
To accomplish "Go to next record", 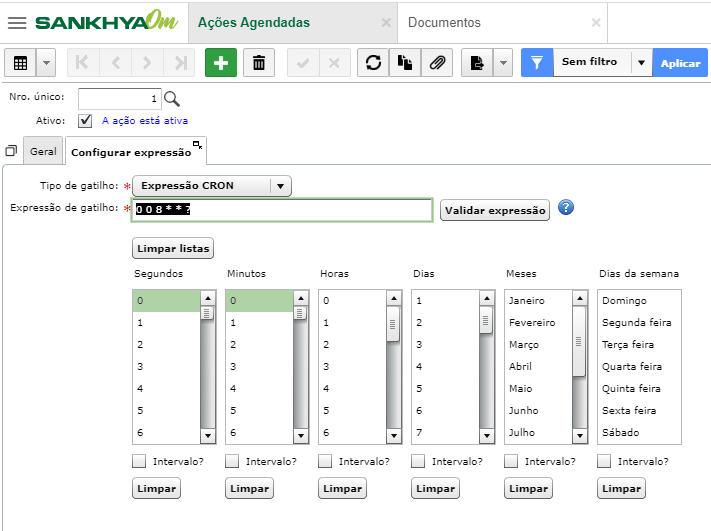I will 147,63.
